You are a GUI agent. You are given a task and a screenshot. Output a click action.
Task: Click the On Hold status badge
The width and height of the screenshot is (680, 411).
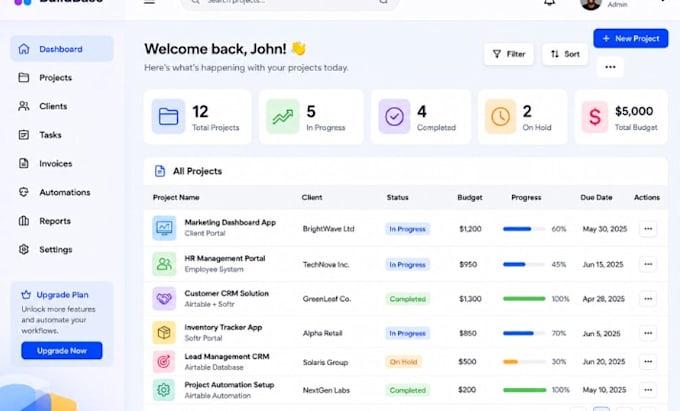tap(403, 362)
